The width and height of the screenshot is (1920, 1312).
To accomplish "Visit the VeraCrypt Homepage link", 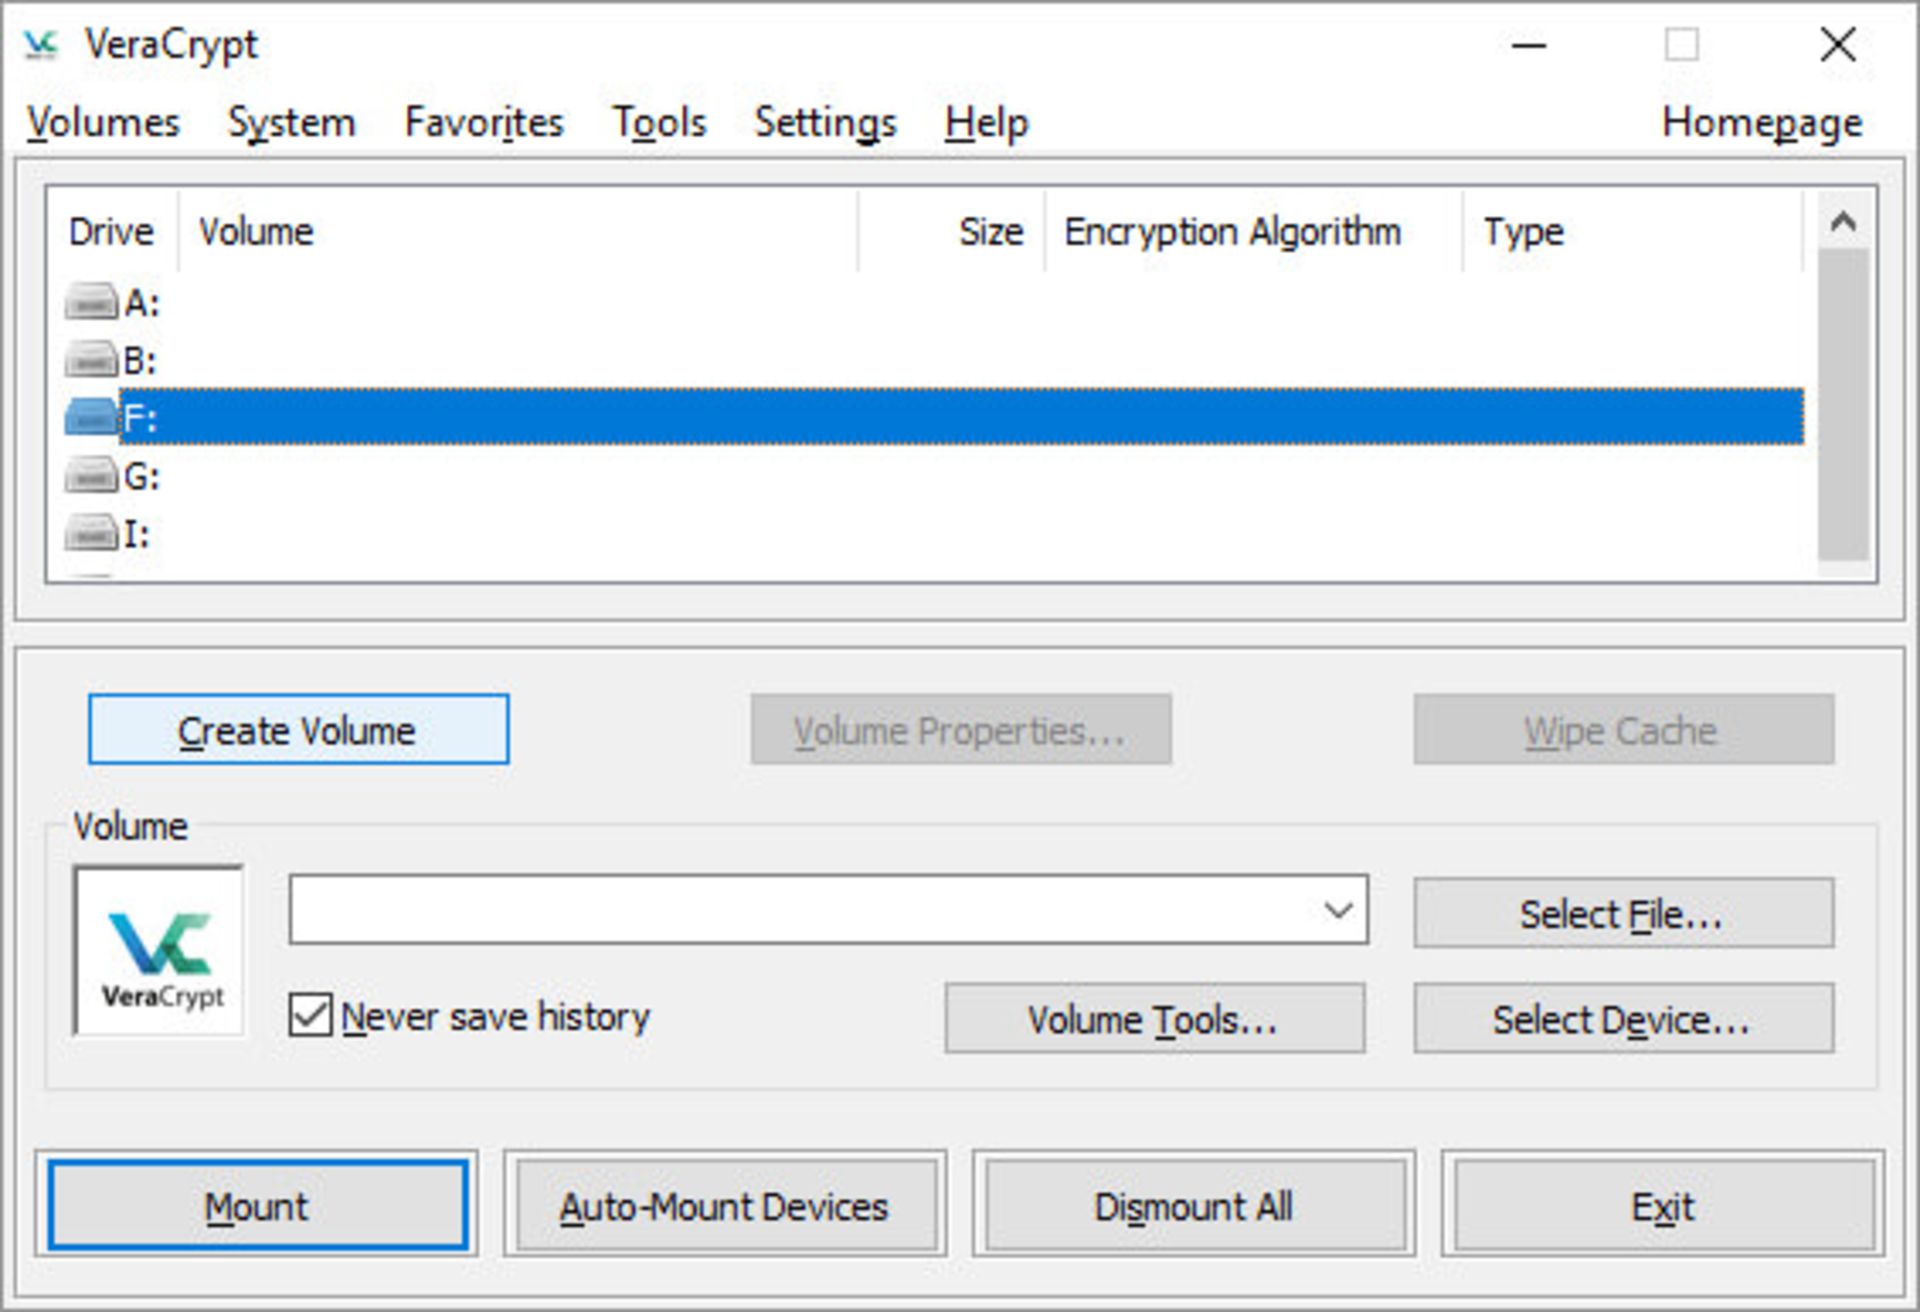I will pos(1761,122).
